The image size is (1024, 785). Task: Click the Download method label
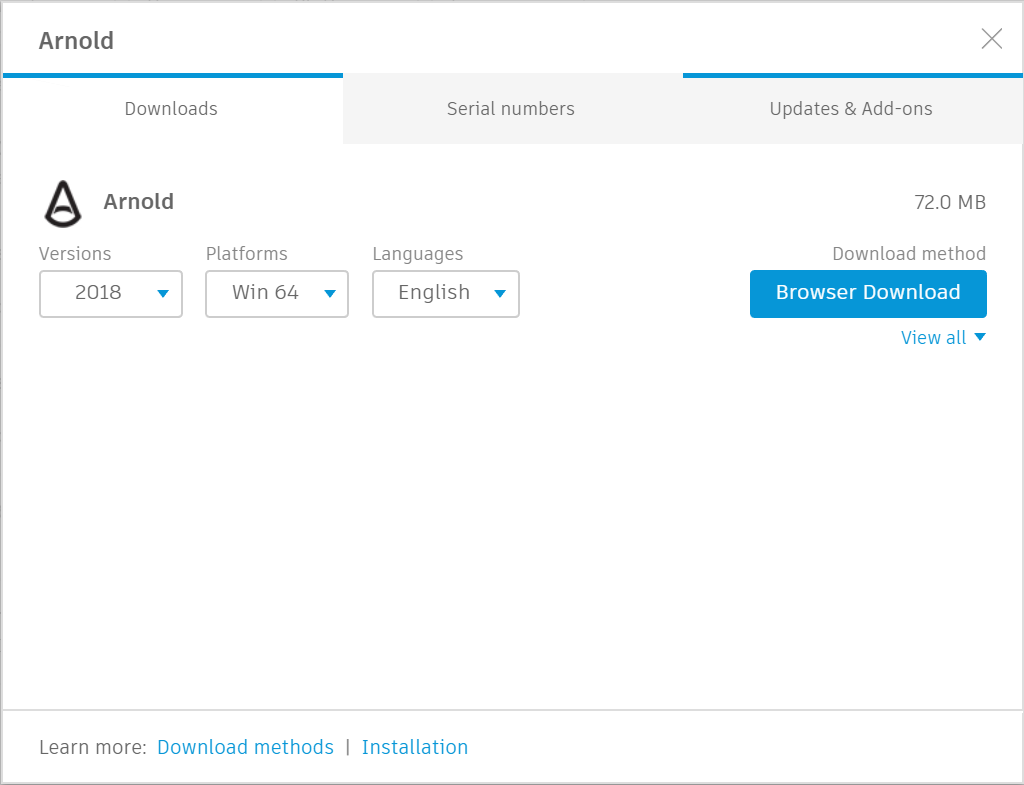pyautogui.click(x=908, y=253)
